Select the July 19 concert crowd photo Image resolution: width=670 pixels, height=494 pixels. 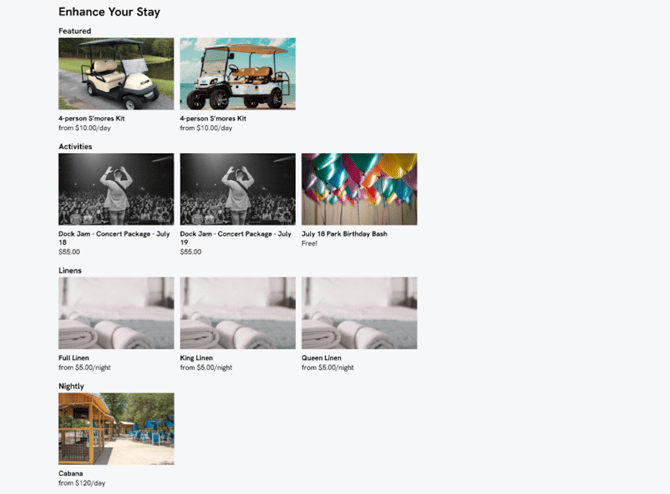tap(238, 189)
